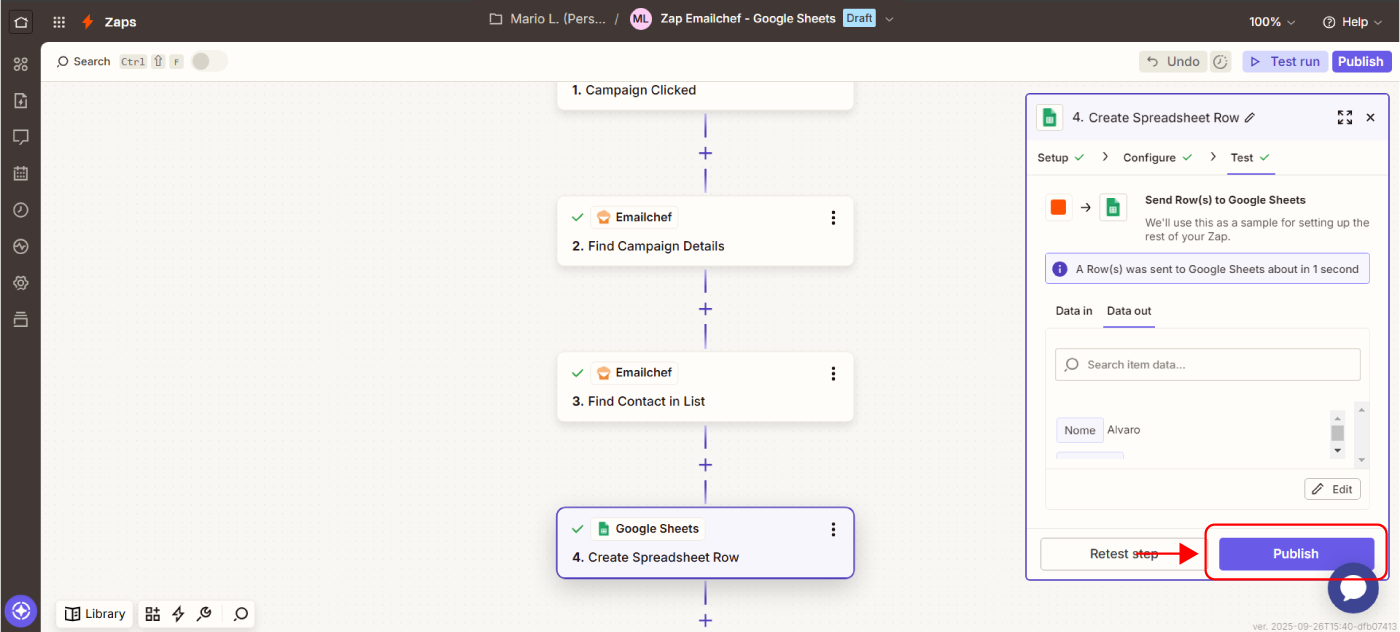Open the settings gear in left sidebar
This screenshot has width=1400, height=632.
pyautogui.click(x=20, y=283)
